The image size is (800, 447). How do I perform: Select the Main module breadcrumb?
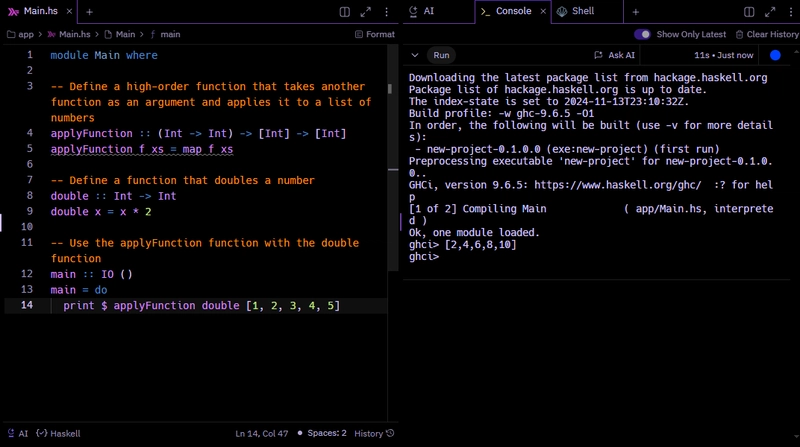coord(120,34)
